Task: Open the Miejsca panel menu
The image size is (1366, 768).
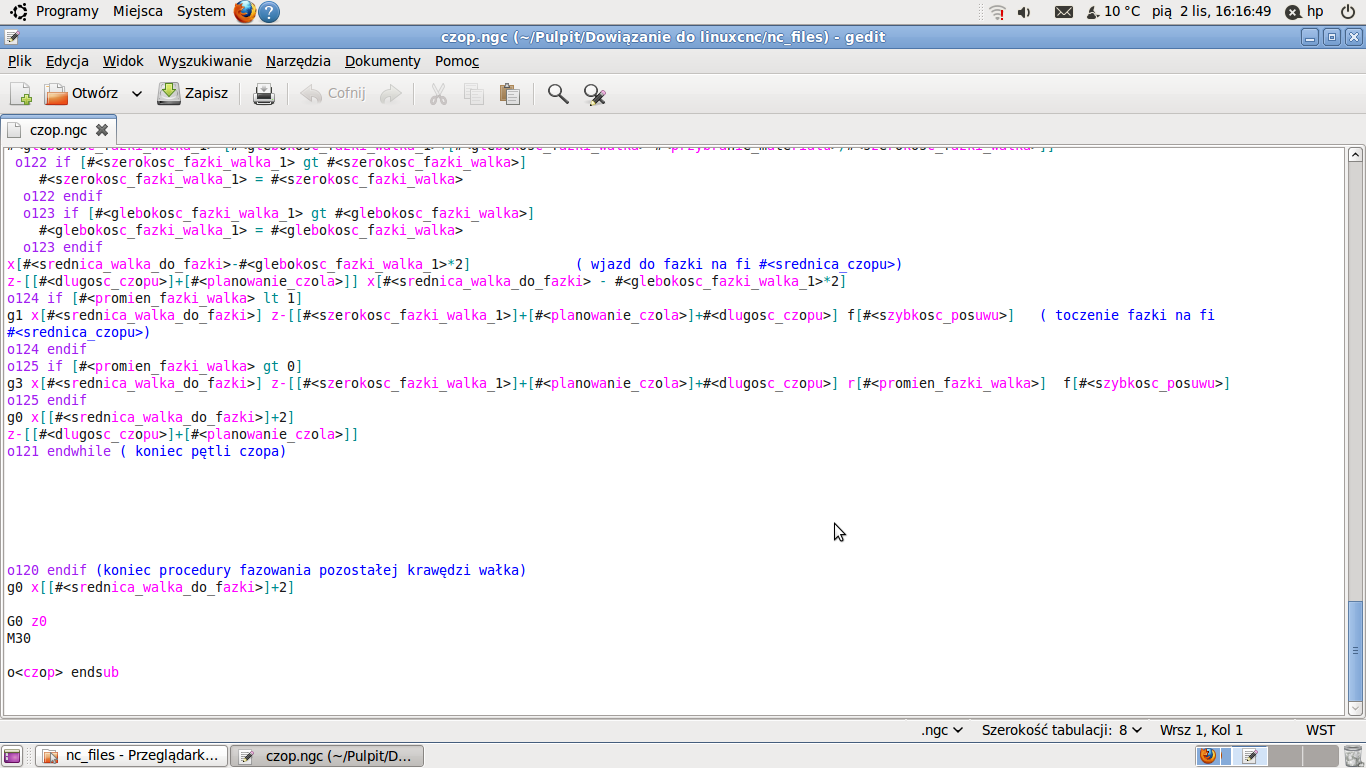Action: click(x=138, y=11)
